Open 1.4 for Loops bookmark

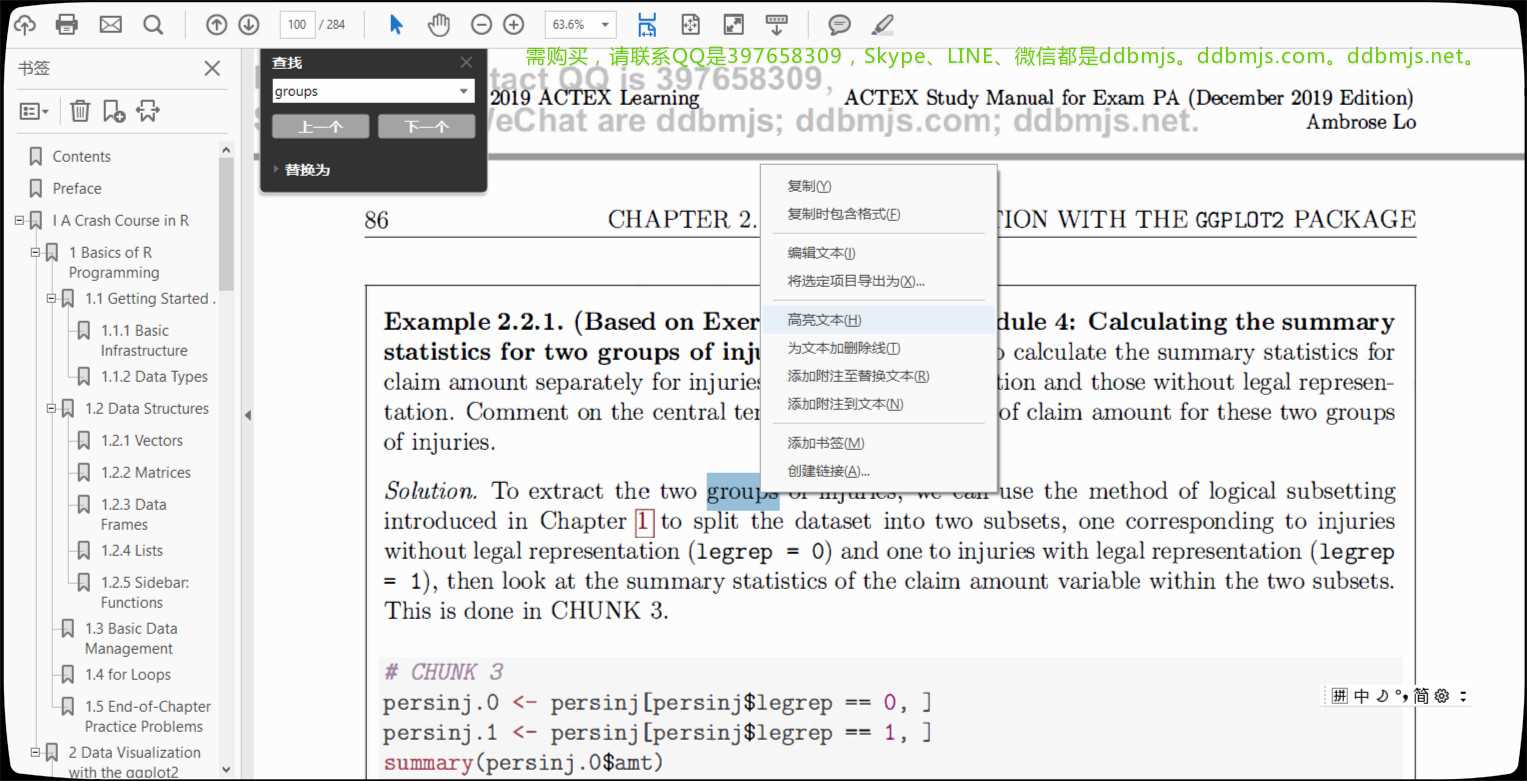coord(127,674)
